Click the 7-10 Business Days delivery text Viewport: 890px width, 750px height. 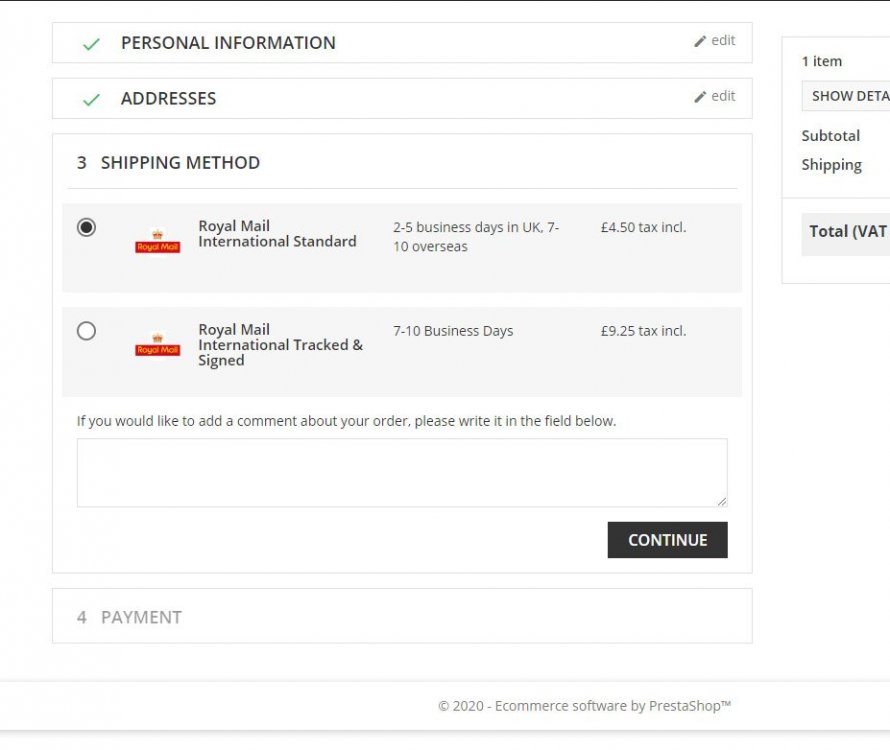(x=453, y=331)
